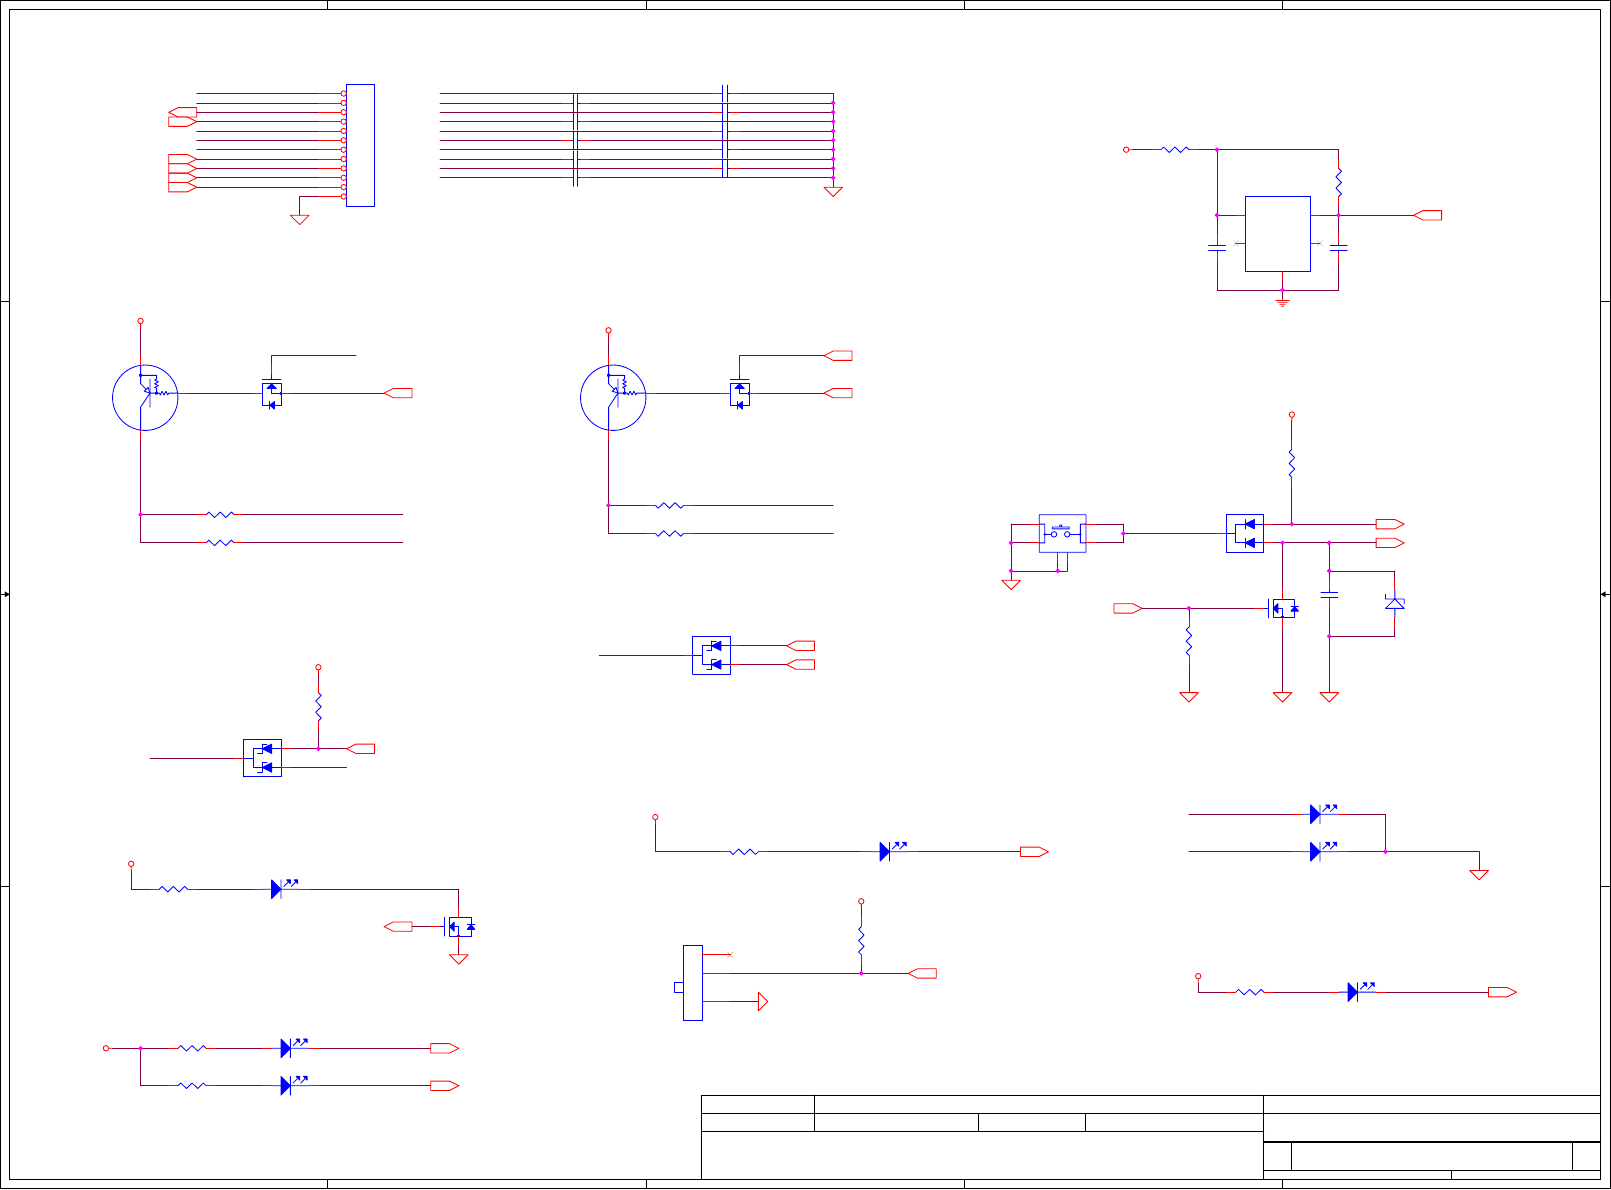Click the vertical resistor at the IC output

pyautogui.click(x=1338, y=183)
